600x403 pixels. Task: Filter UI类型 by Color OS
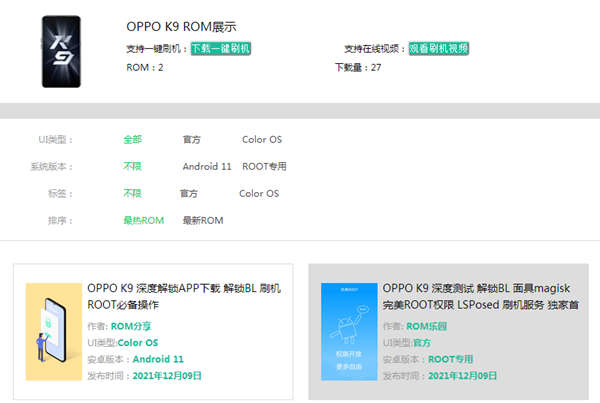pyautogui.click(x=262, y=140)
